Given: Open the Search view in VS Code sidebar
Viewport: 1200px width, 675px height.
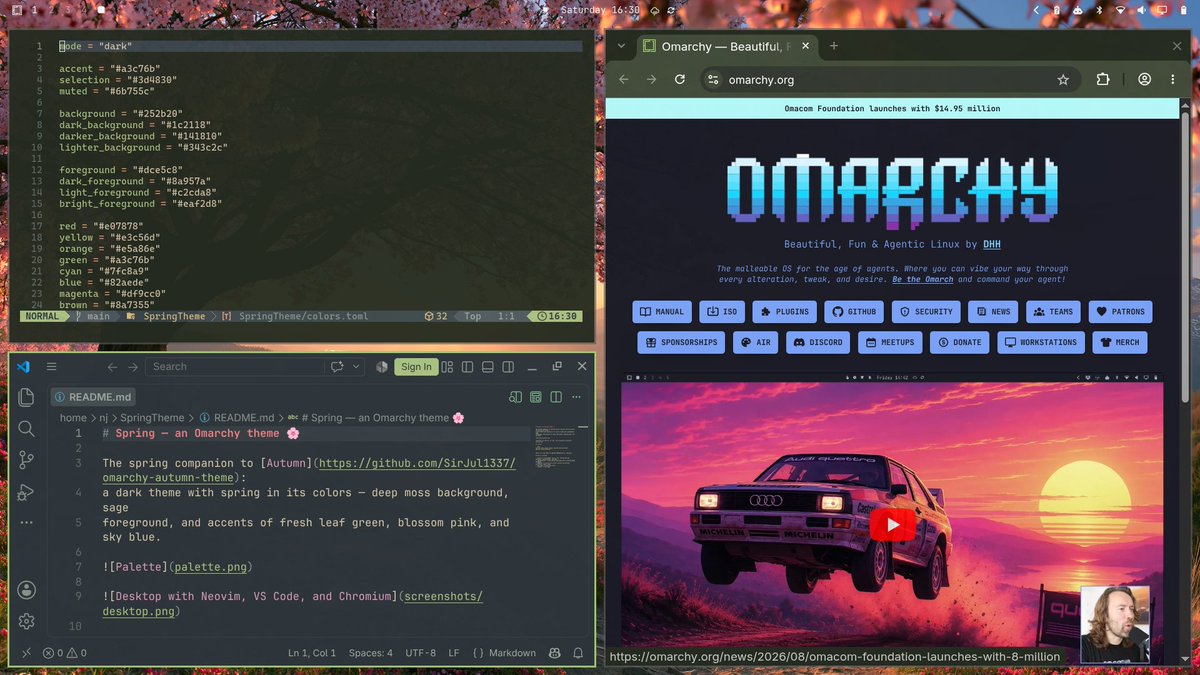Looking at the screenshot, I should tap(26, 428).
